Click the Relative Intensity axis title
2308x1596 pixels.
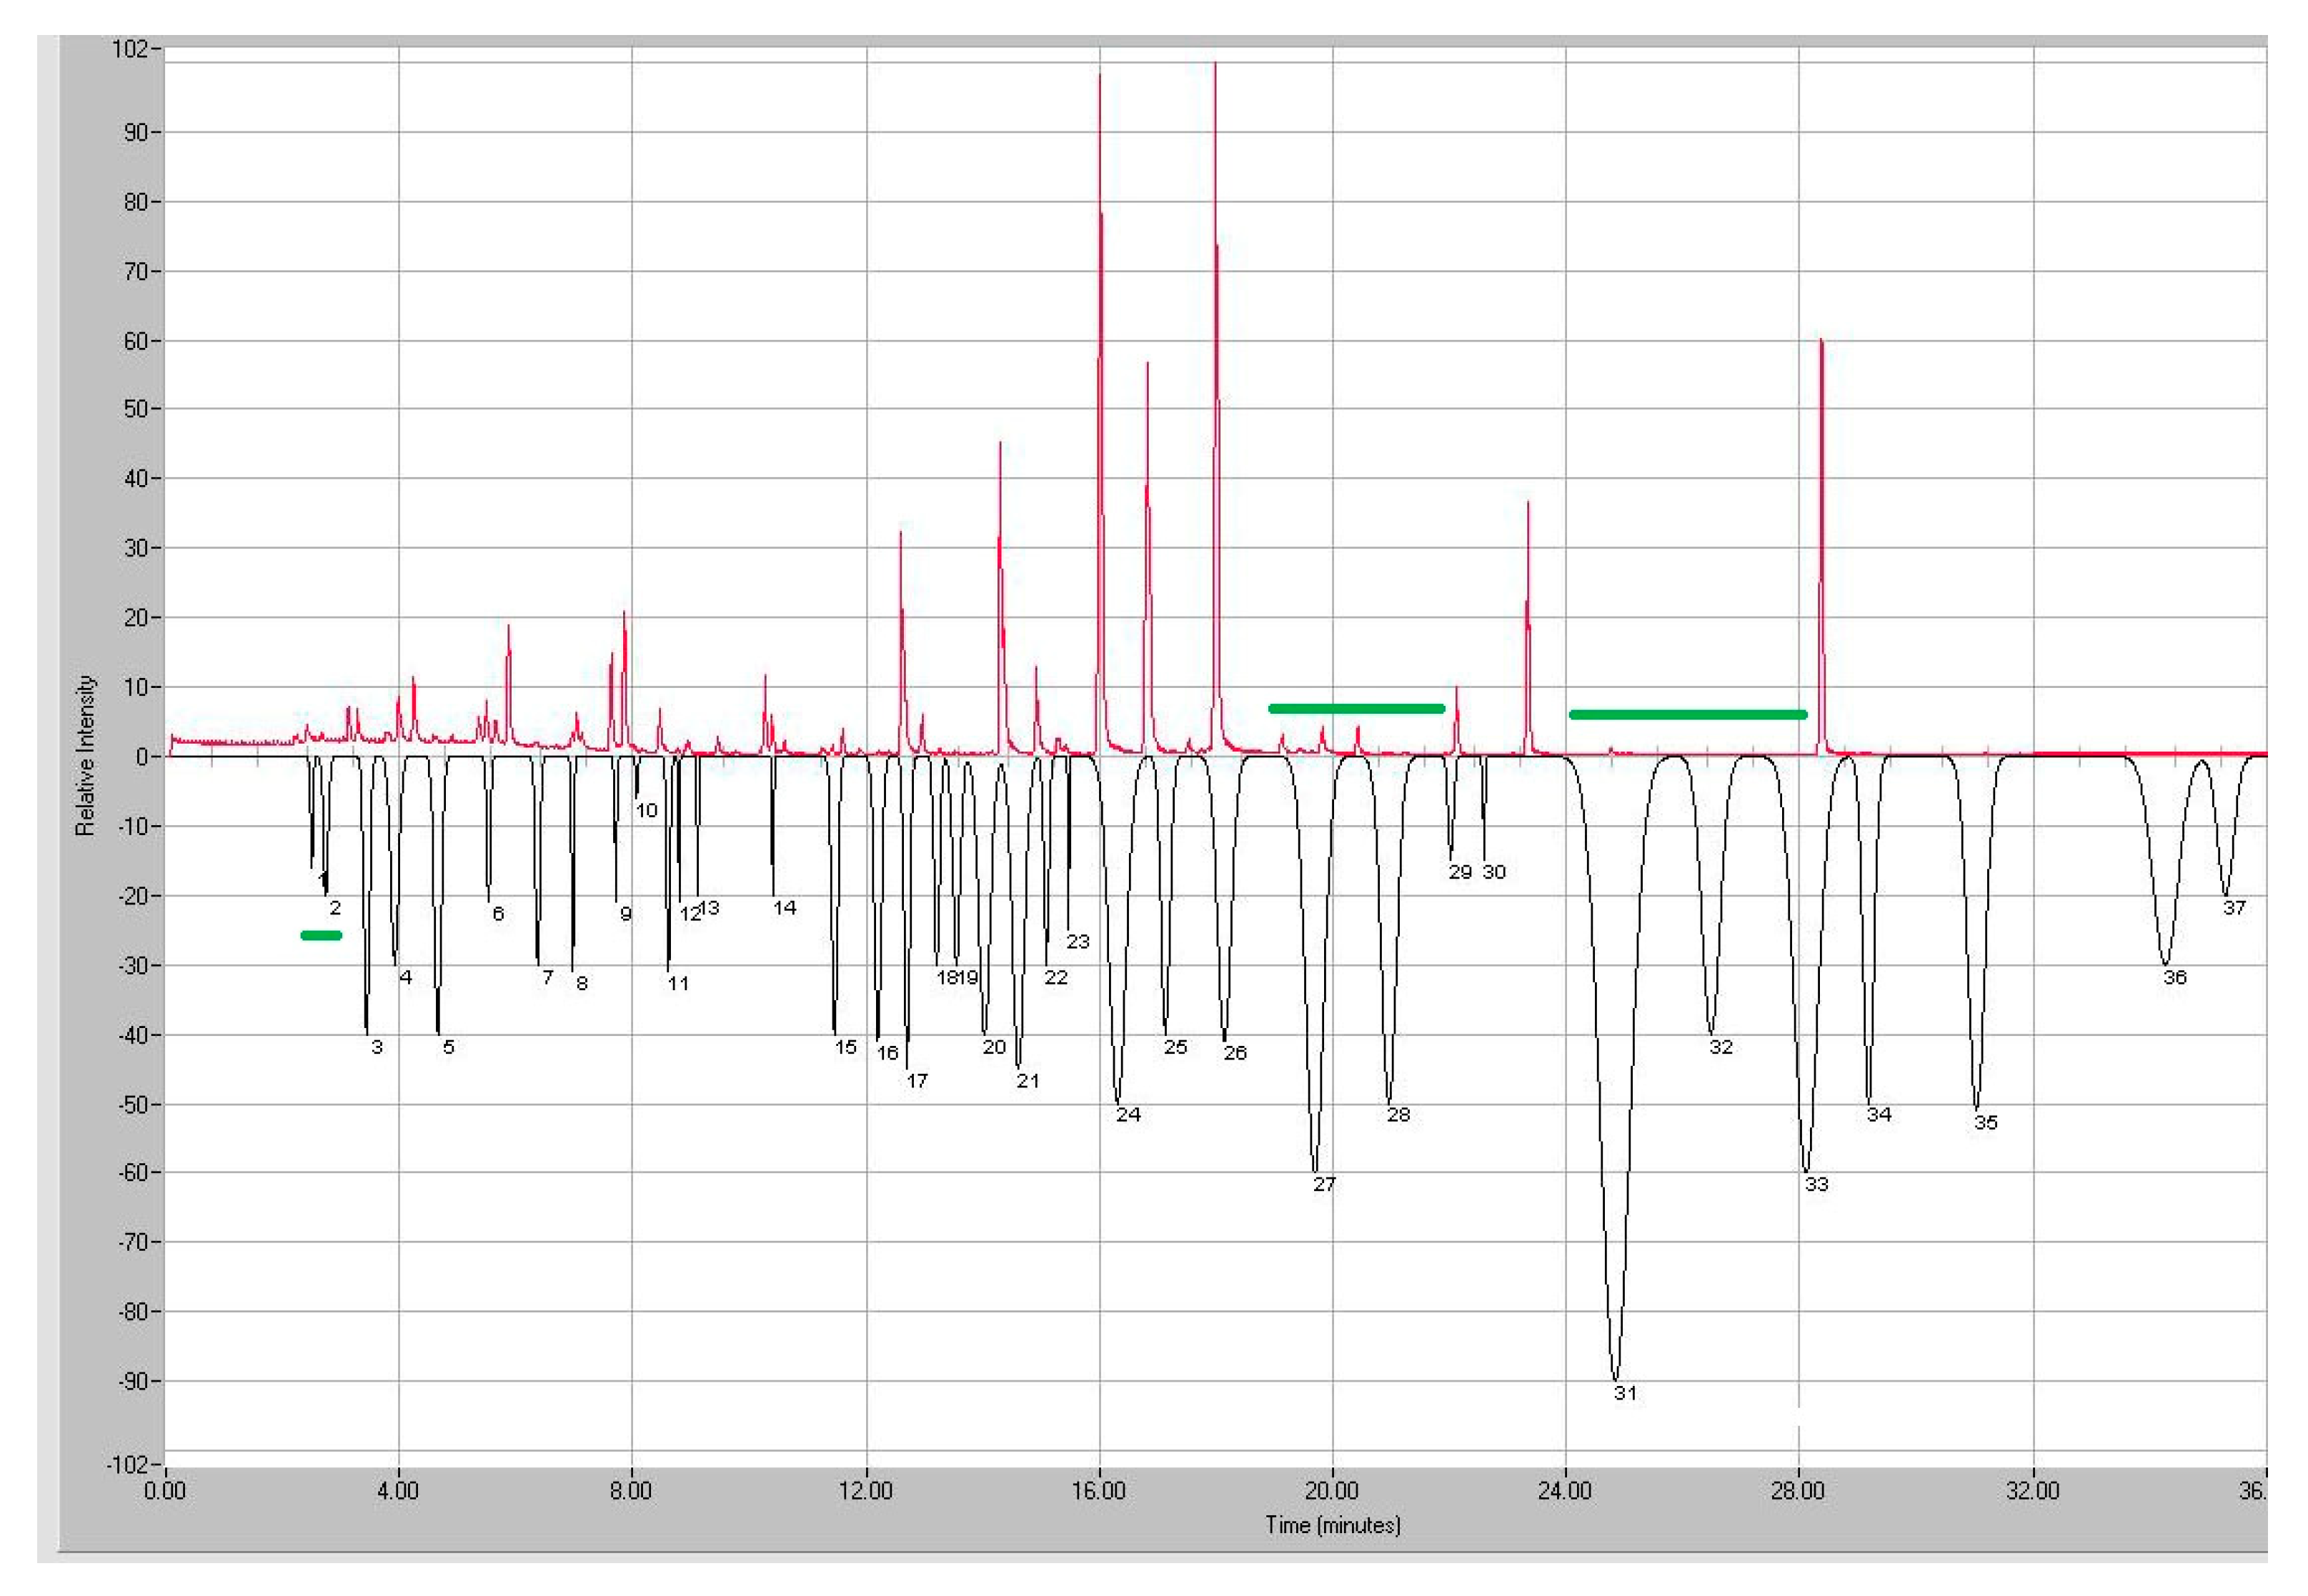(x=86, y=755)
